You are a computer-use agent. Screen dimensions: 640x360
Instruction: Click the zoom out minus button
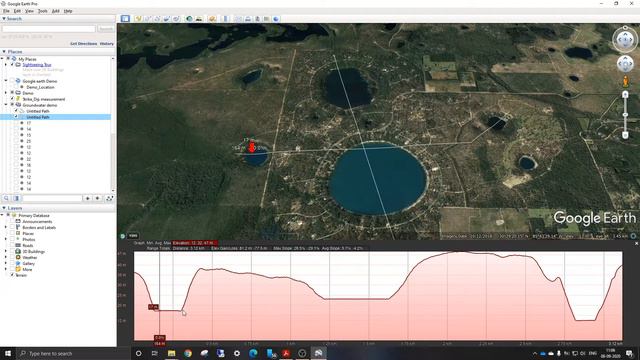click(625, 135)
